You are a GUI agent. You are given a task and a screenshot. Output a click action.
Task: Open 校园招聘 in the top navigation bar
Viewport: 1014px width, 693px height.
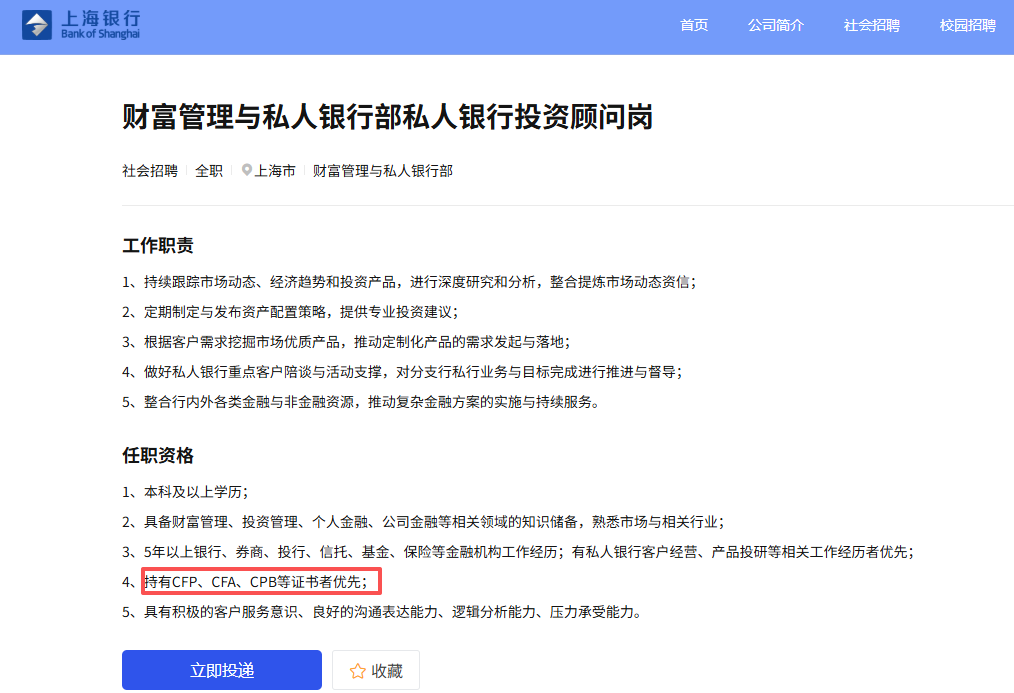pos(967,25)
